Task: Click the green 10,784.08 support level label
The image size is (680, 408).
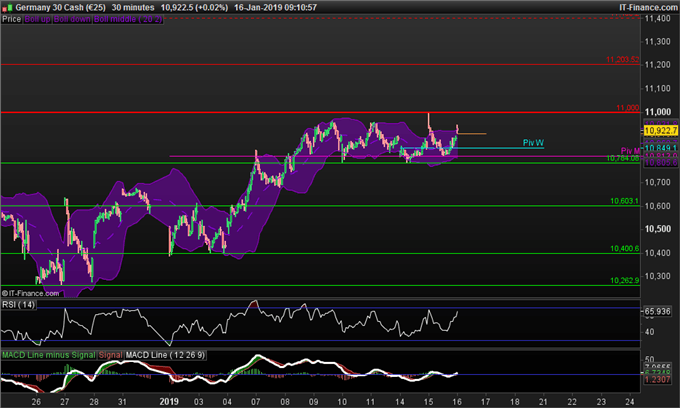Action: coord(623,158)
